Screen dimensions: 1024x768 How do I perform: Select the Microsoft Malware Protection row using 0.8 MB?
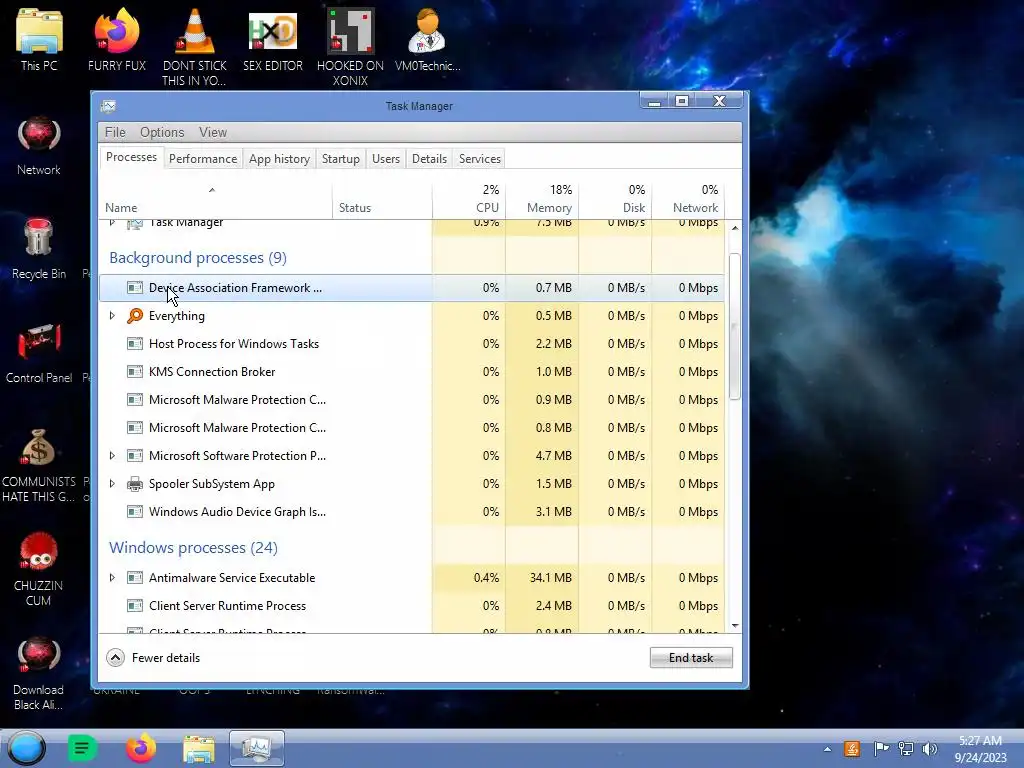click(x=411, y=428)
